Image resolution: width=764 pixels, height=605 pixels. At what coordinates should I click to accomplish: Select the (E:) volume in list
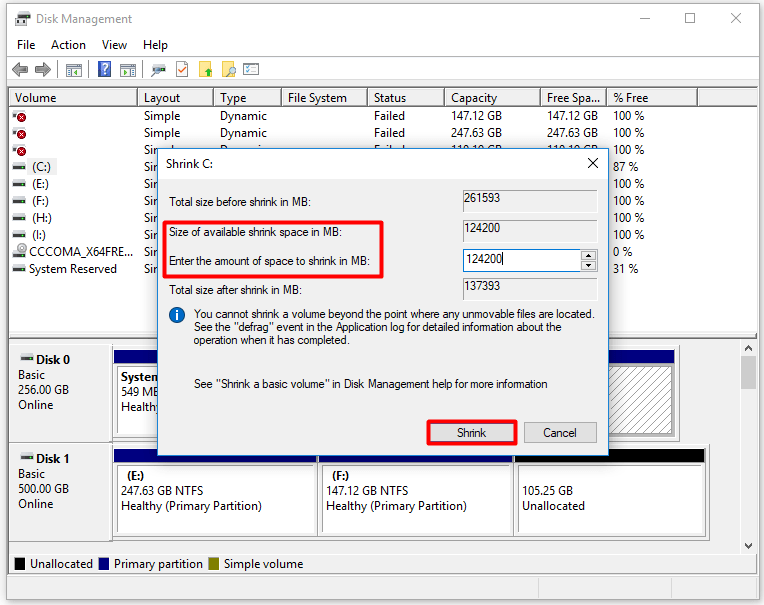tap(40, 184)
